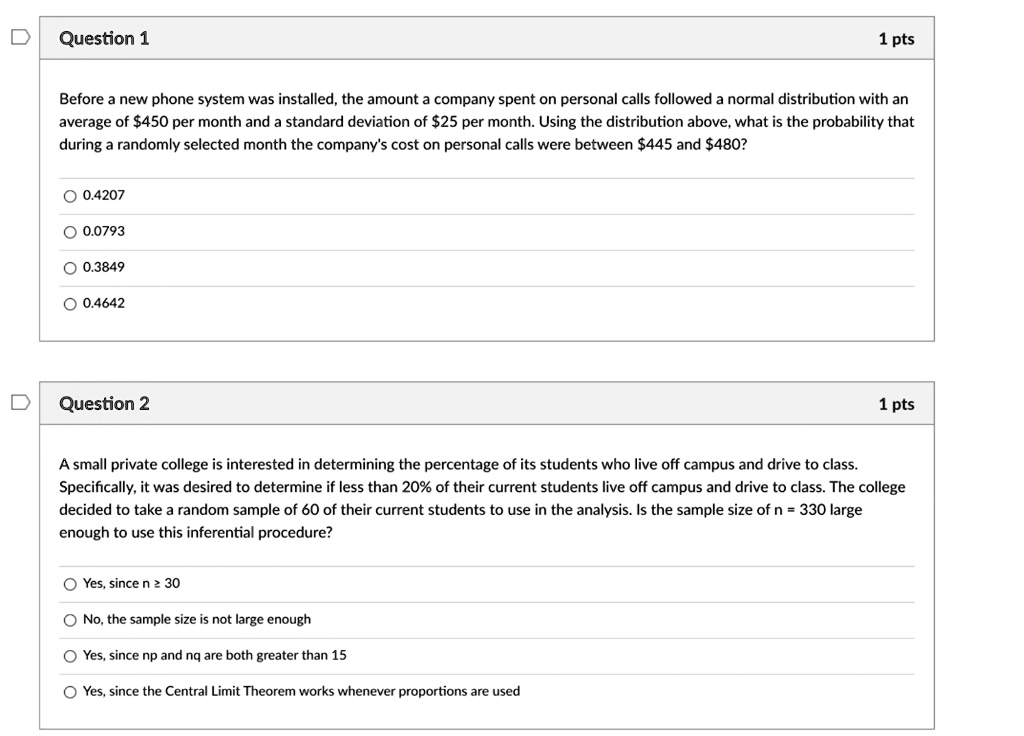This screenshot has height=736, width=1024.
Task: Pick the Central Limit Theorem answer
Action: coord(69,692)
